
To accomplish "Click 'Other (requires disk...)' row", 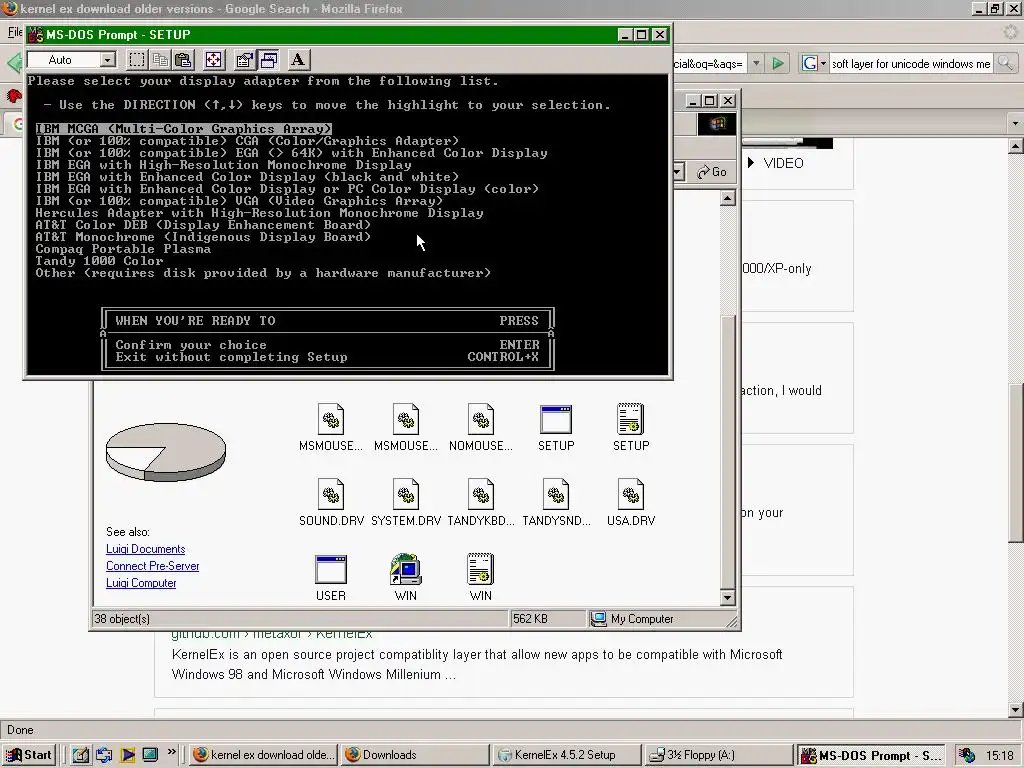I will click(263, 273).
